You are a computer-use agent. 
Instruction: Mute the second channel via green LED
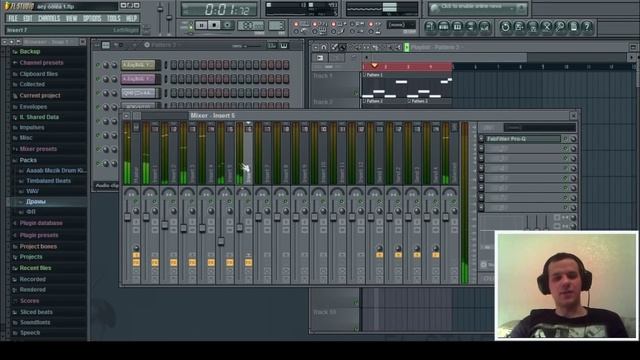(x=98, y=79)
